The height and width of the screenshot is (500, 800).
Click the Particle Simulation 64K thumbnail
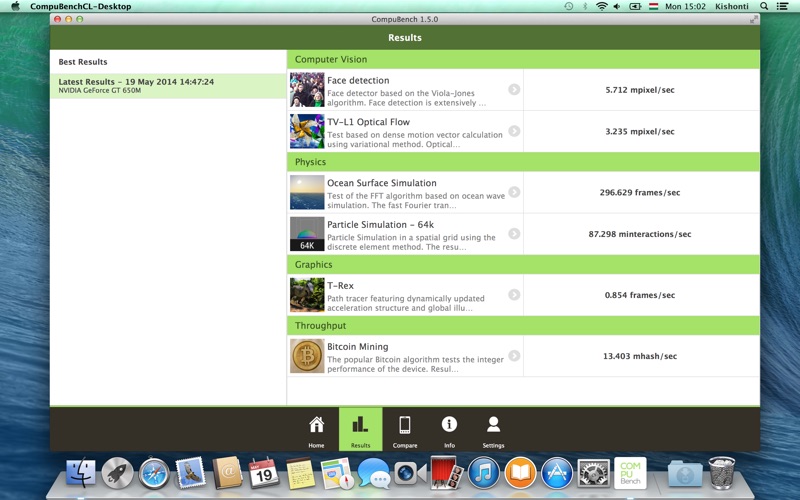pyautogui.click(x=307, y=234)
